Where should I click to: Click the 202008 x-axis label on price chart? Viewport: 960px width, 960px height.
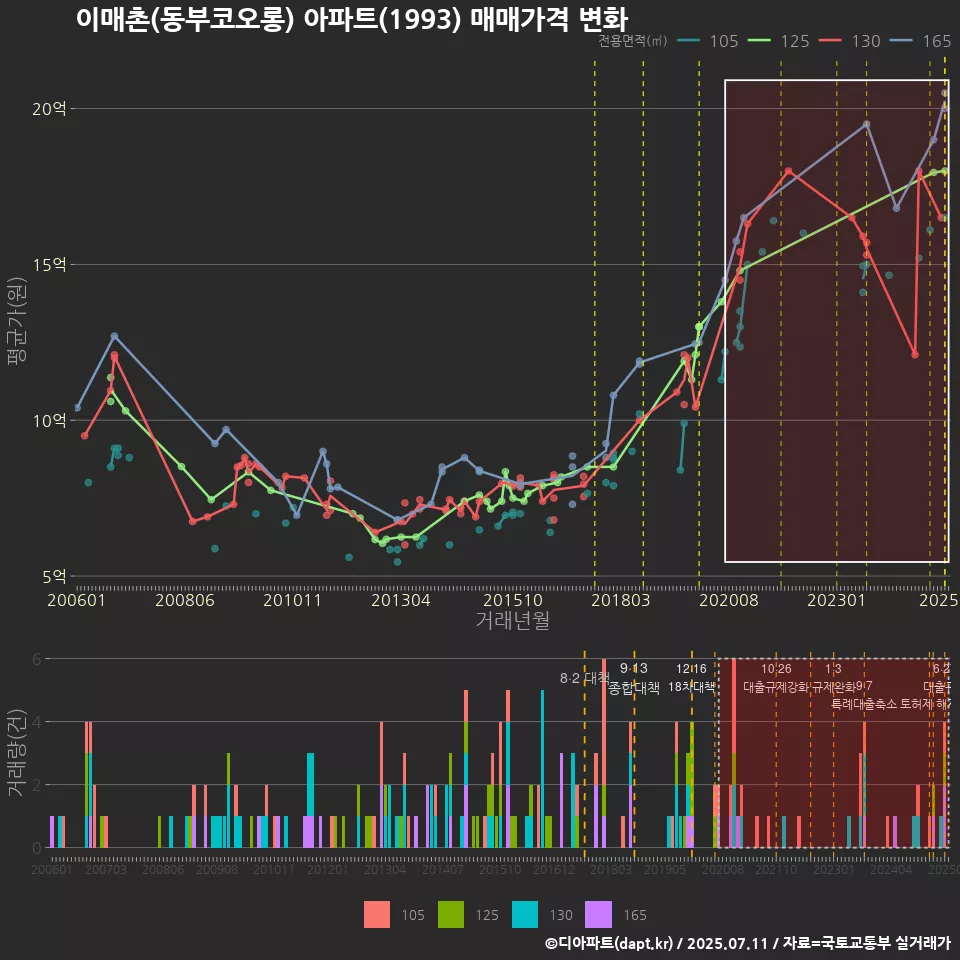click(729, 600)
